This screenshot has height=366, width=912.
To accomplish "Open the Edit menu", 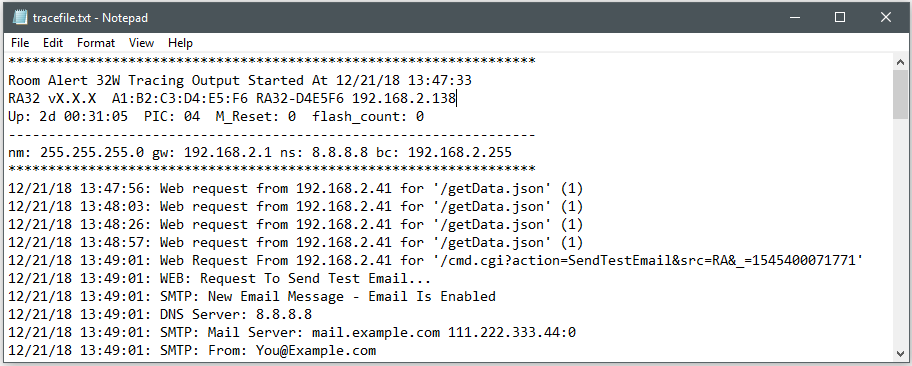I will click(53, 43).
